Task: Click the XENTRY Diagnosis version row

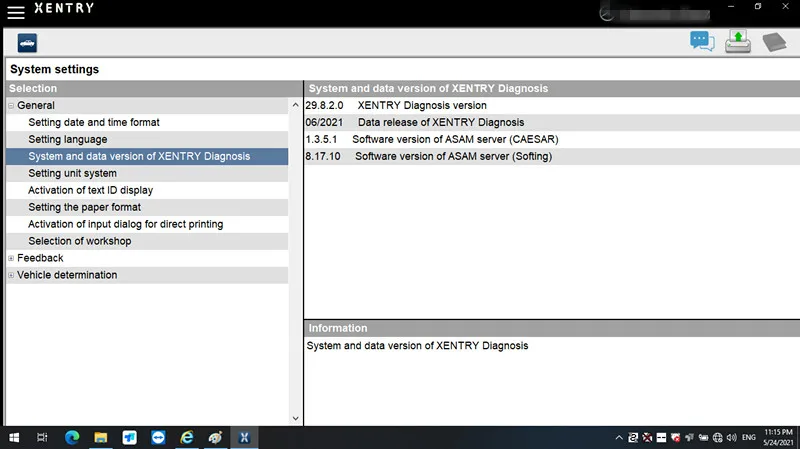Action: [x=552, y=106]
